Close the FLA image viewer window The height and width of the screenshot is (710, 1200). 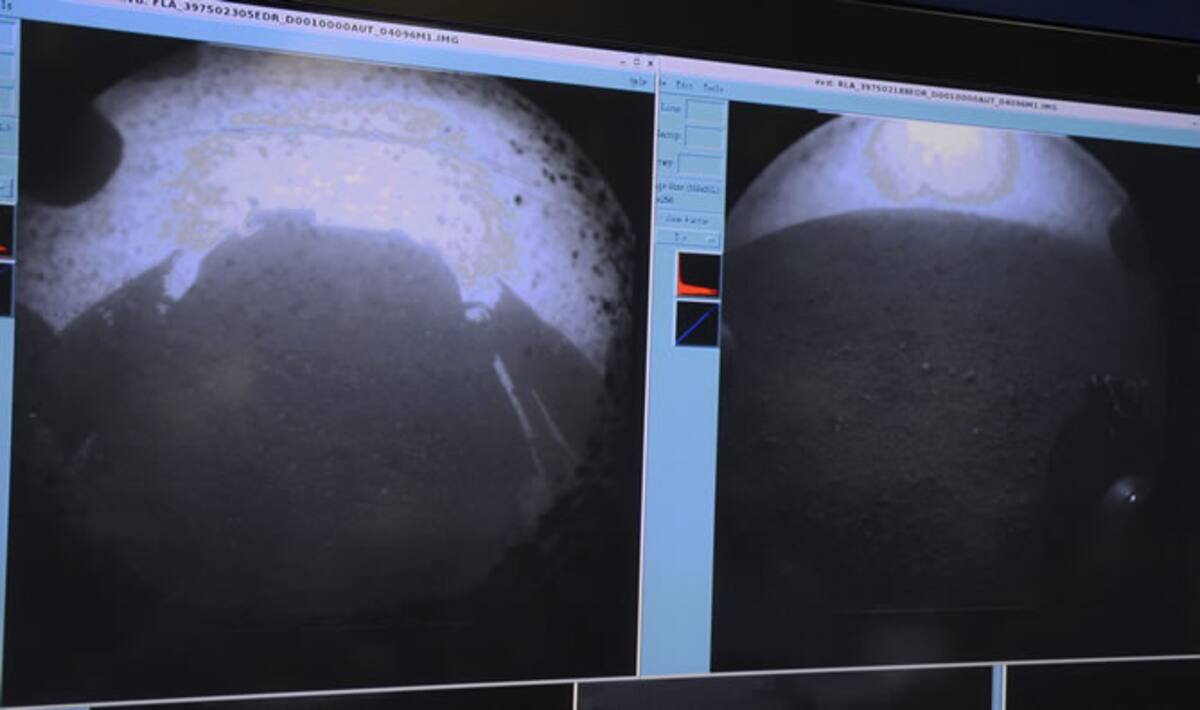650,63
